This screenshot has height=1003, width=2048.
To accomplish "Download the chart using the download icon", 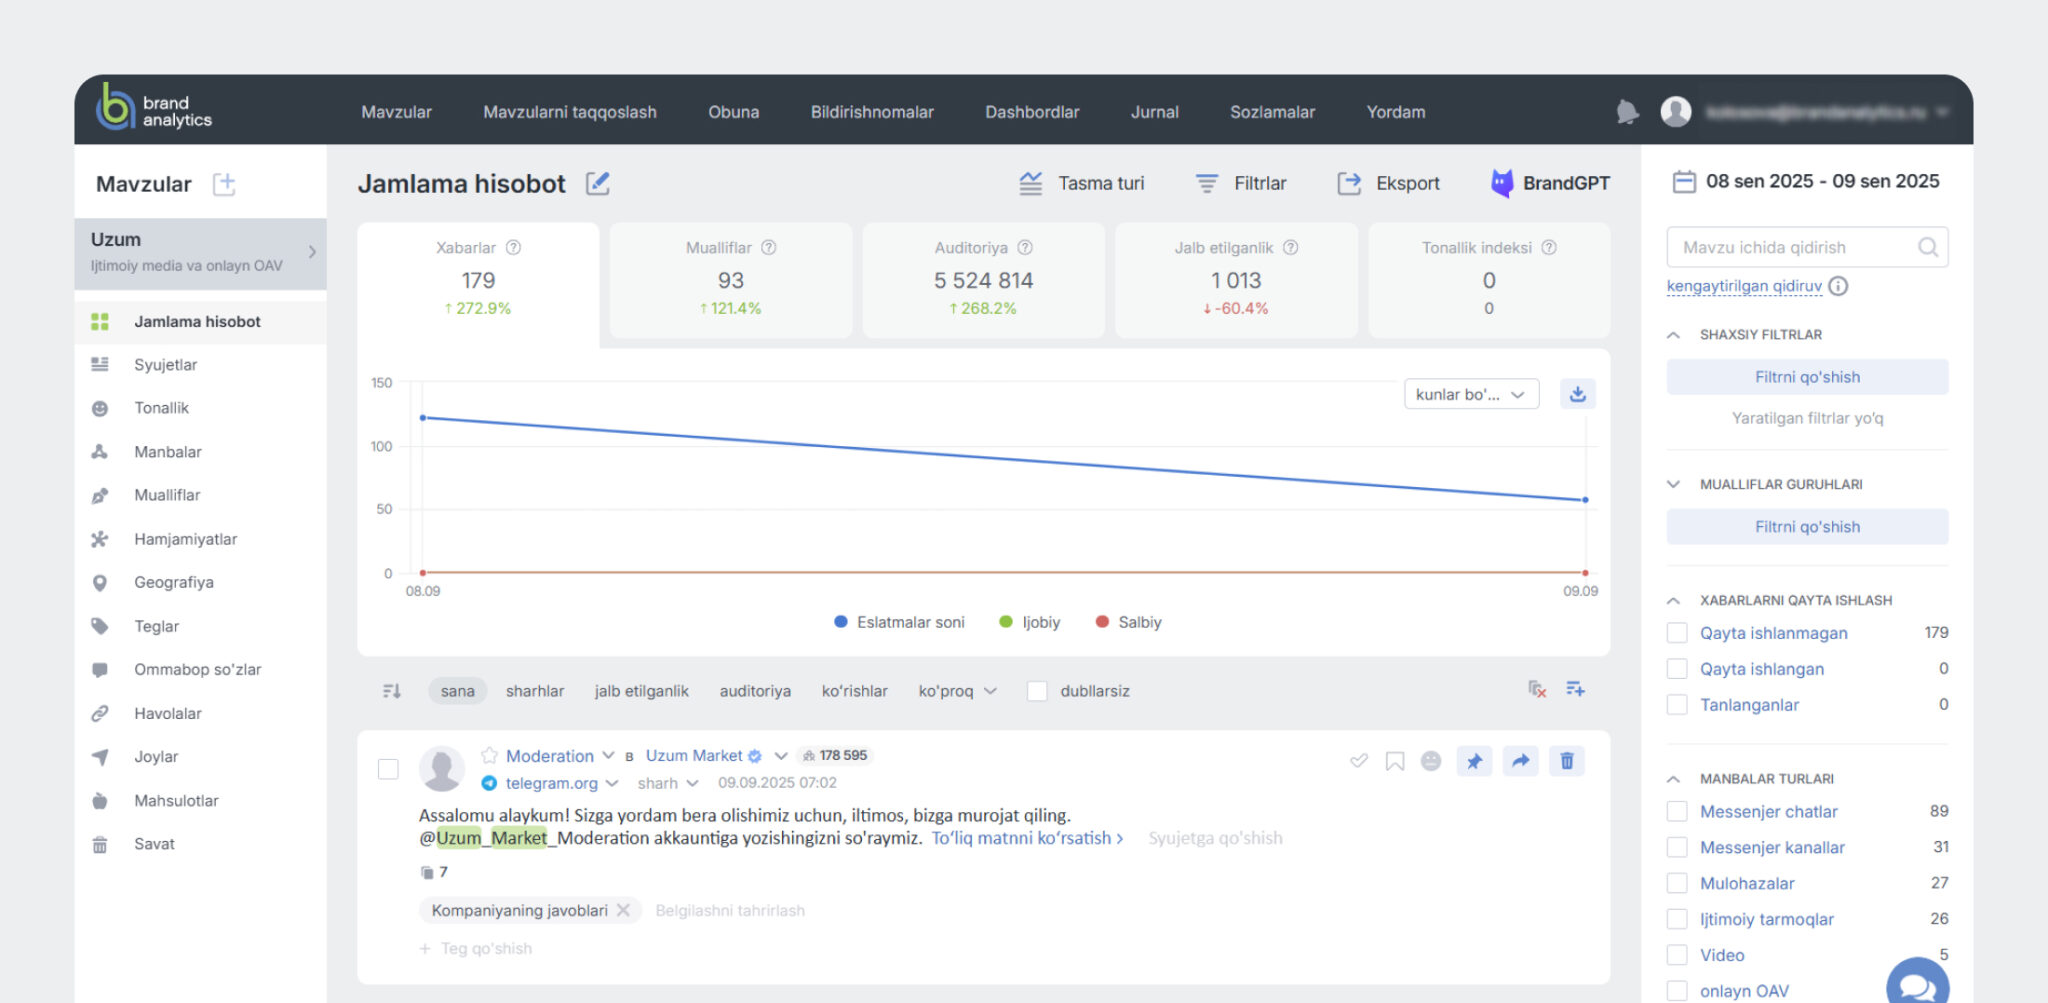I will (1577, 394).
